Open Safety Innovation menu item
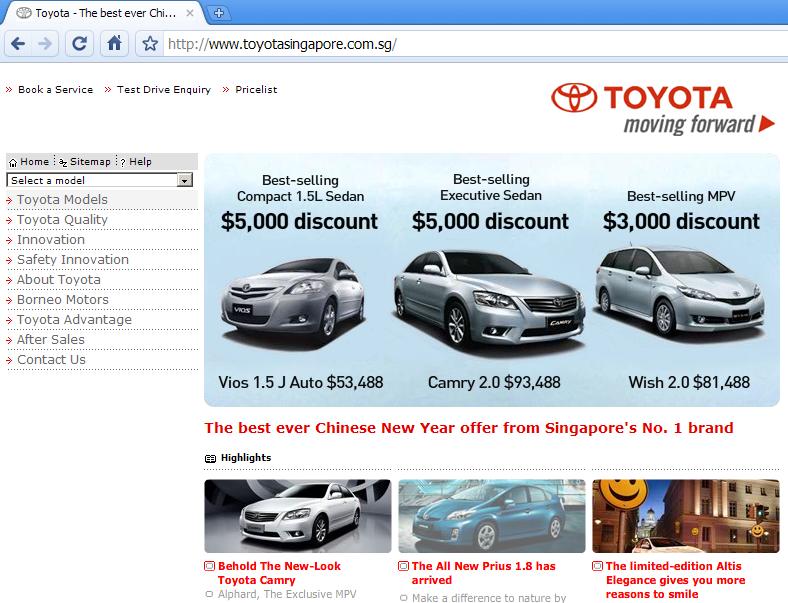Screen dimensions: 788x603 (x=73, y=260)
